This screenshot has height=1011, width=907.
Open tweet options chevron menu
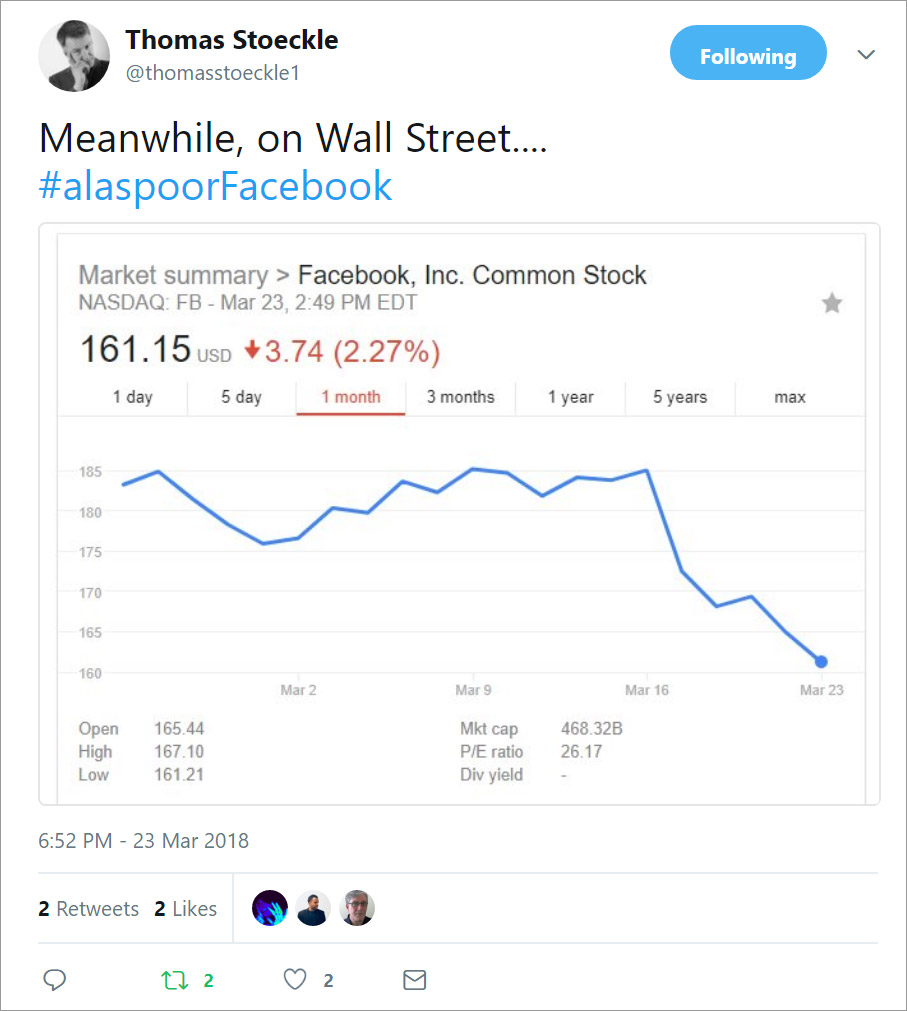pos(866,55)
